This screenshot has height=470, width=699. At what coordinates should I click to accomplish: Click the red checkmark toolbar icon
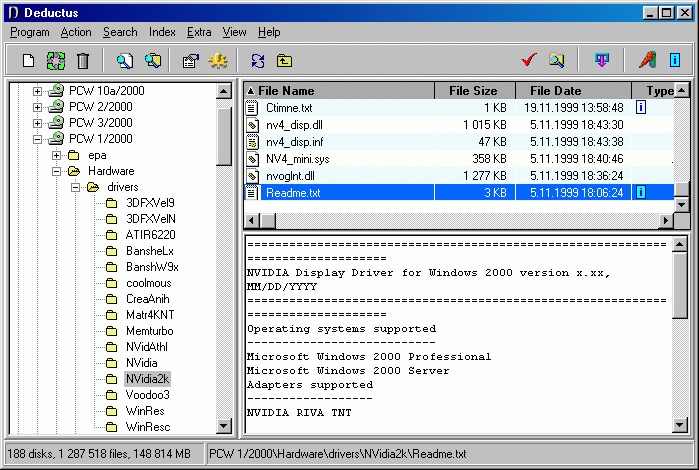click(529, 59)
